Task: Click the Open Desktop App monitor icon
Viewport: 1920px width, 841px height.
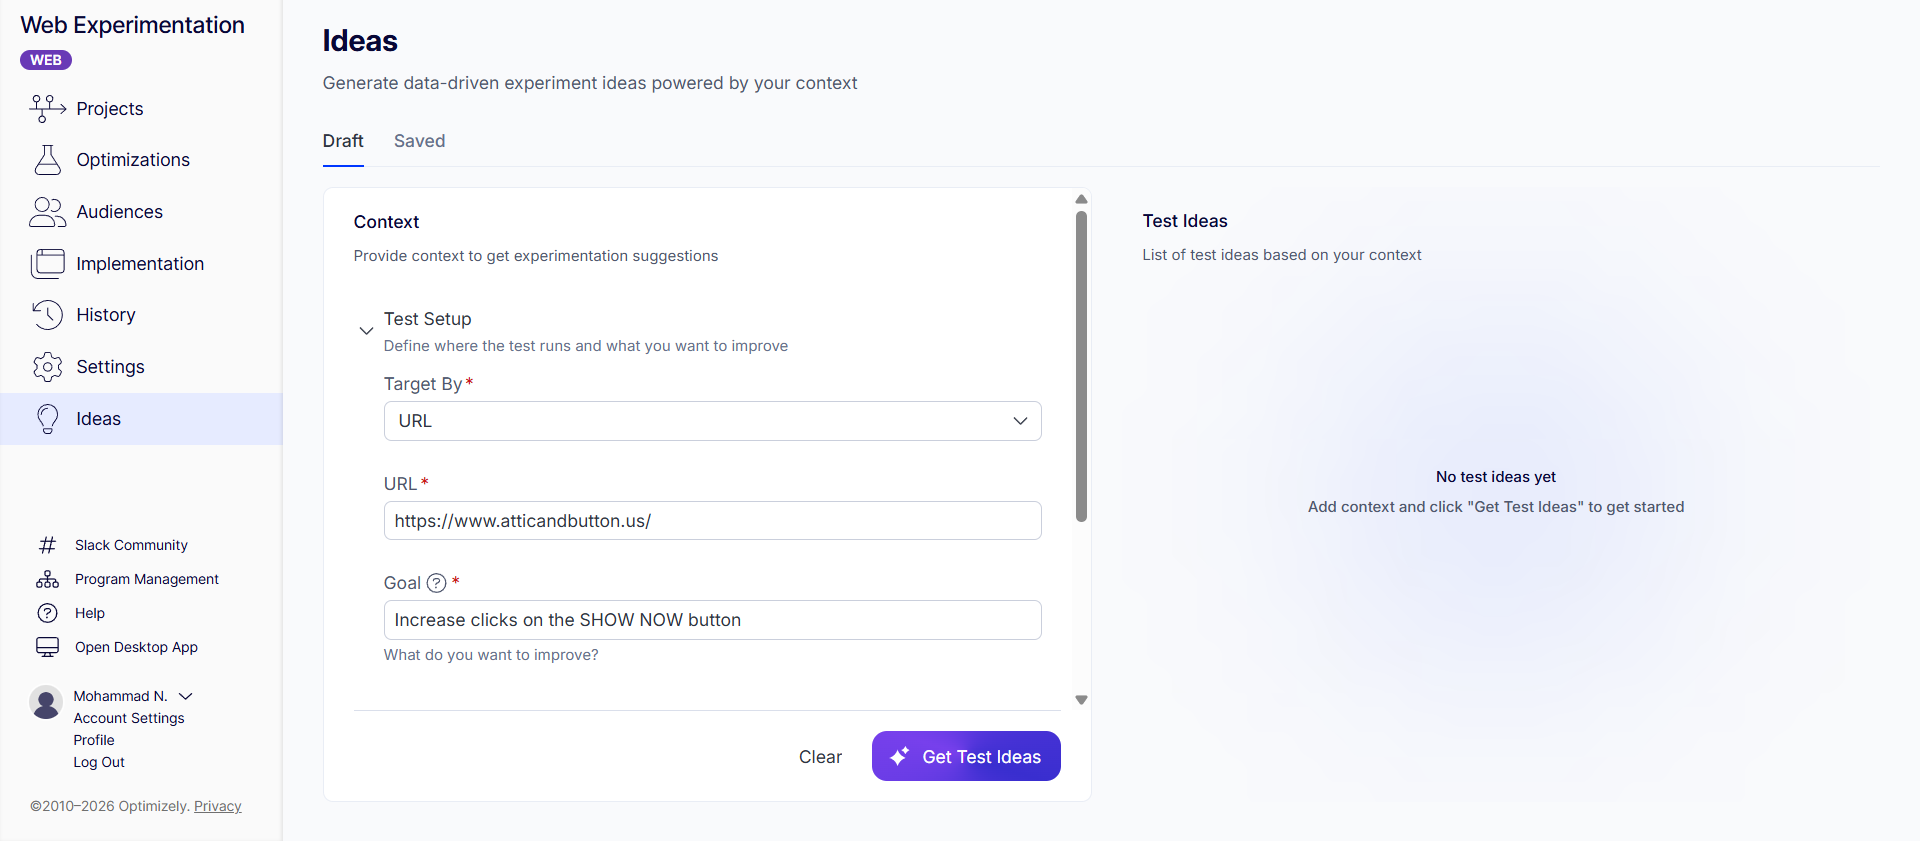Action: click(x=47, y=647)
